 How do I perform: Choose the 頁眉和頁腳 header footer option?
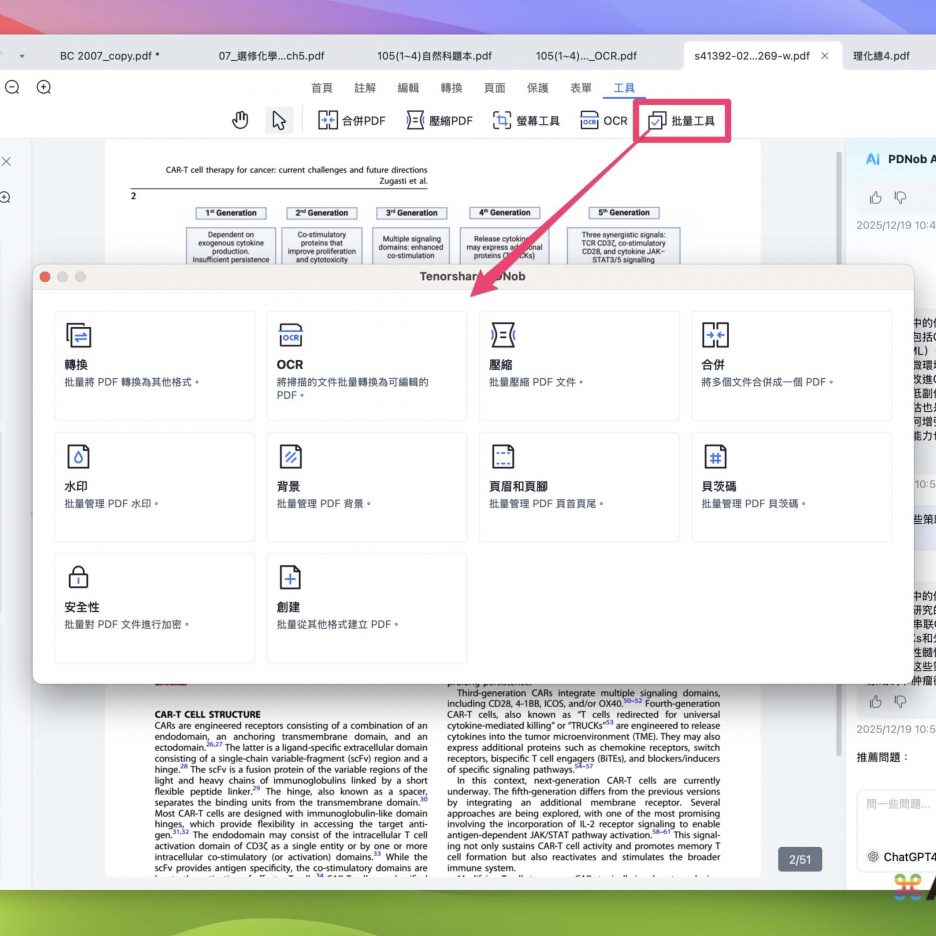click(x=578, y=486)
